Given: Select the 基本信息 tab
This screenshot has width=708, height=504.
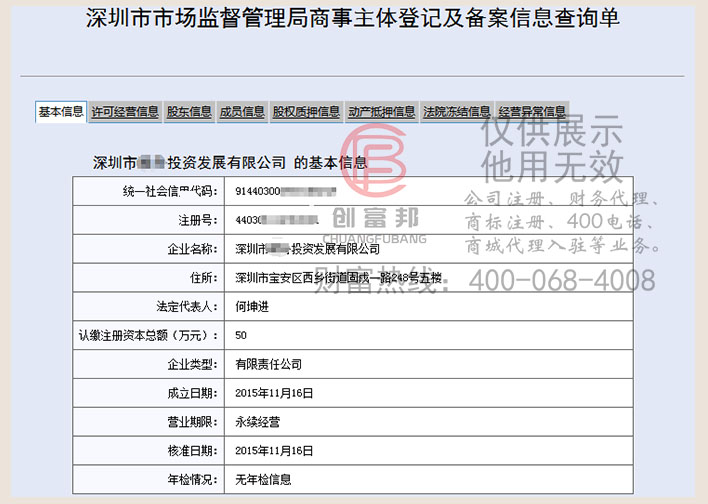Looking at the screenshot, I should click(x=61, y=112).
